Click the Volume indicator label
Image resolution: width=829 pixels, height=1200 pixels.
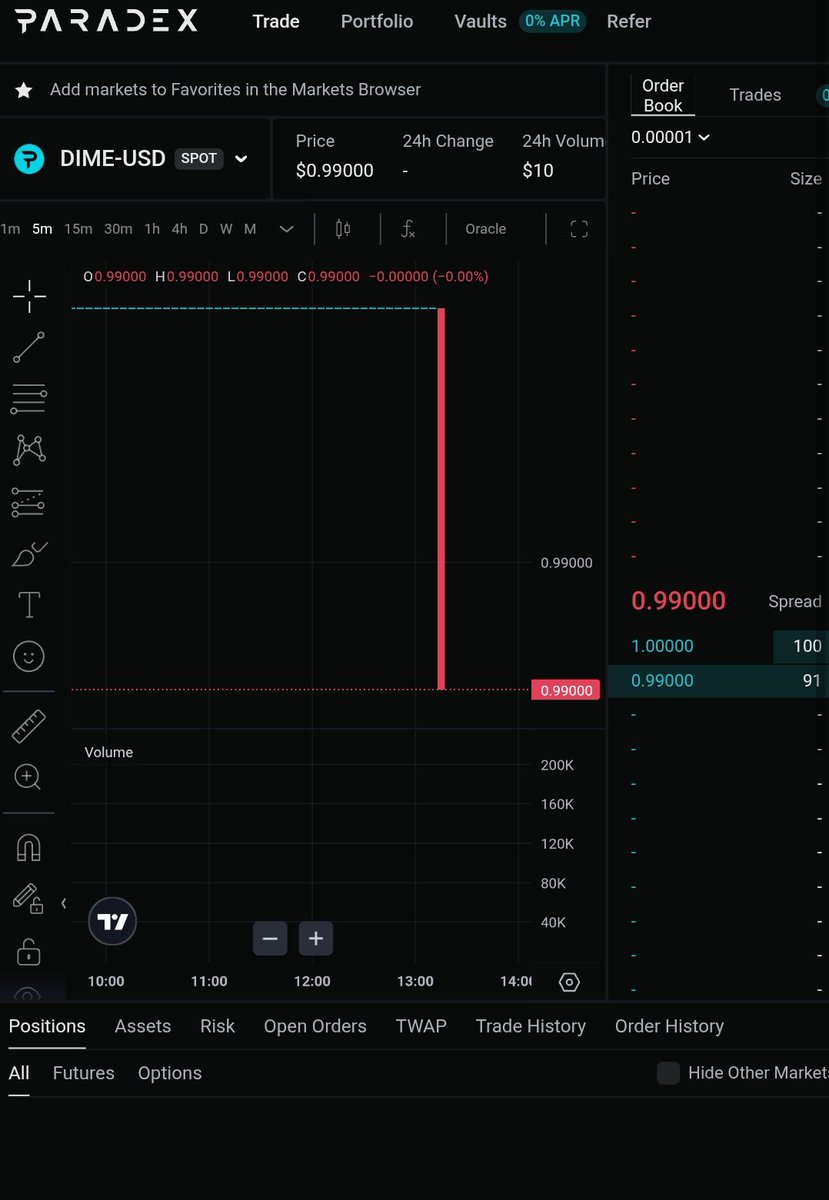pos(109,752)
